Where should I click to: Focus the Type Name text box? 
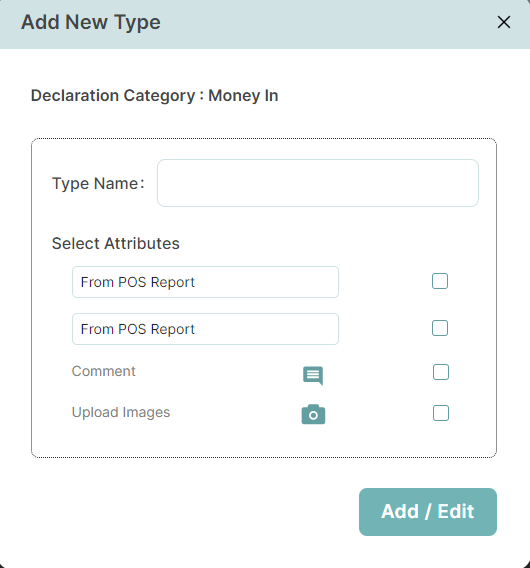[x=318, y=183]
